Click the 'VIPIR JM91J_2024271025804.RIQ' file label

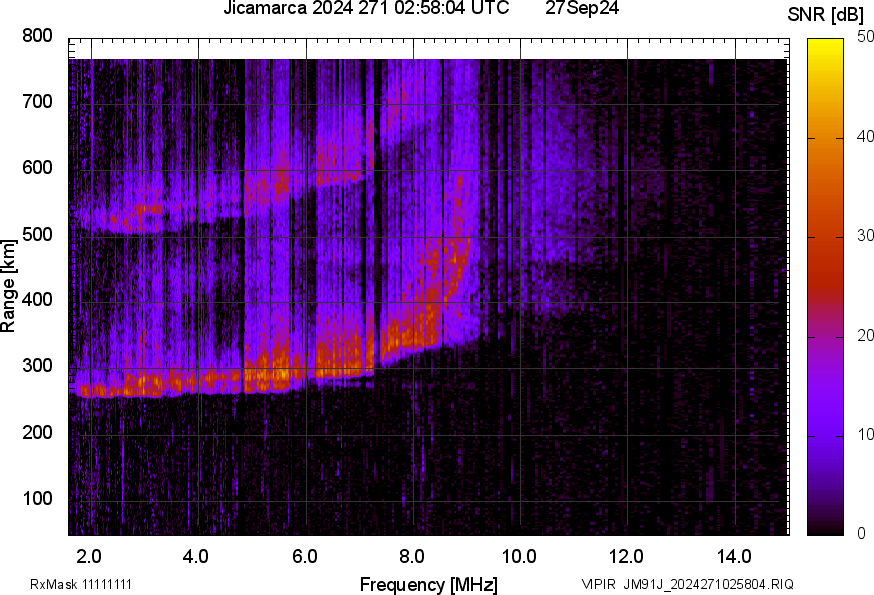pyautogui.click(x=687, y=584)
